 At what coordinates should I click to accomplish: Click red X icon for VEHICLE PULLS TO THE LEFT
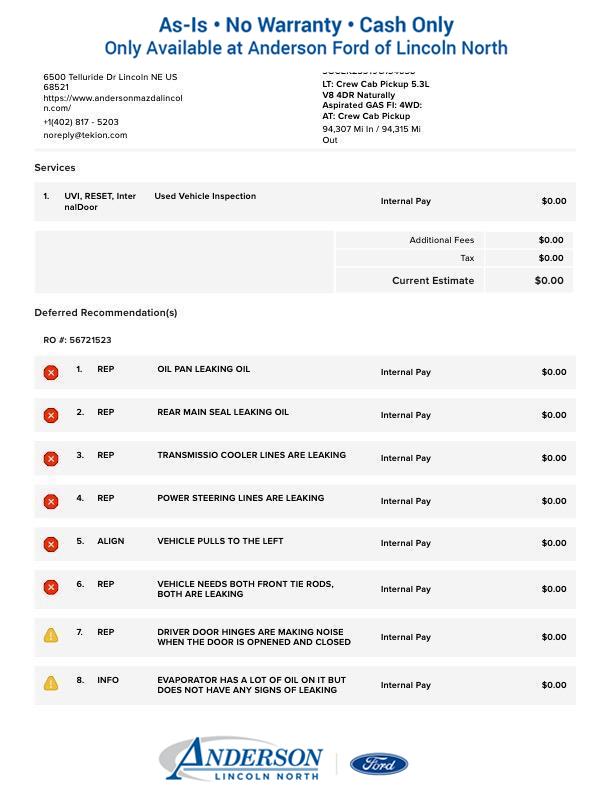51,544
